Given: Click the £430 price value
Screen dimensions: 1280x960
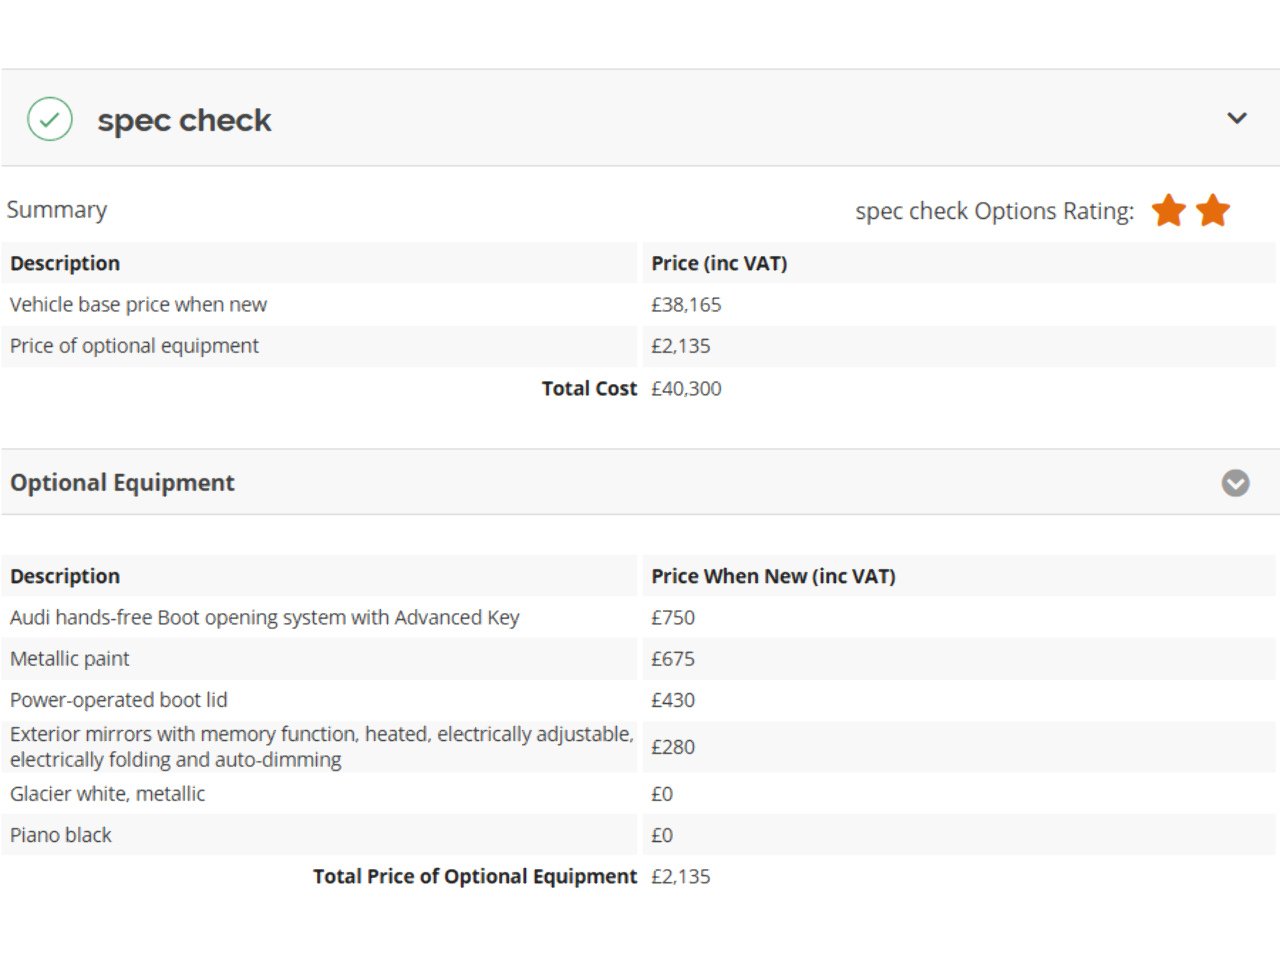Looking at the screenshot, I should pos(673,700).
